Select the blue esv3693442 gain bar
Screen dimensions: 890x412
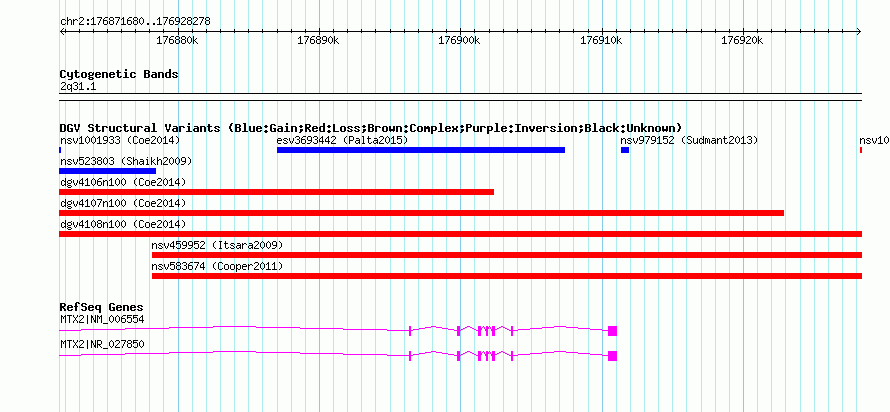(x=421, y=150)
